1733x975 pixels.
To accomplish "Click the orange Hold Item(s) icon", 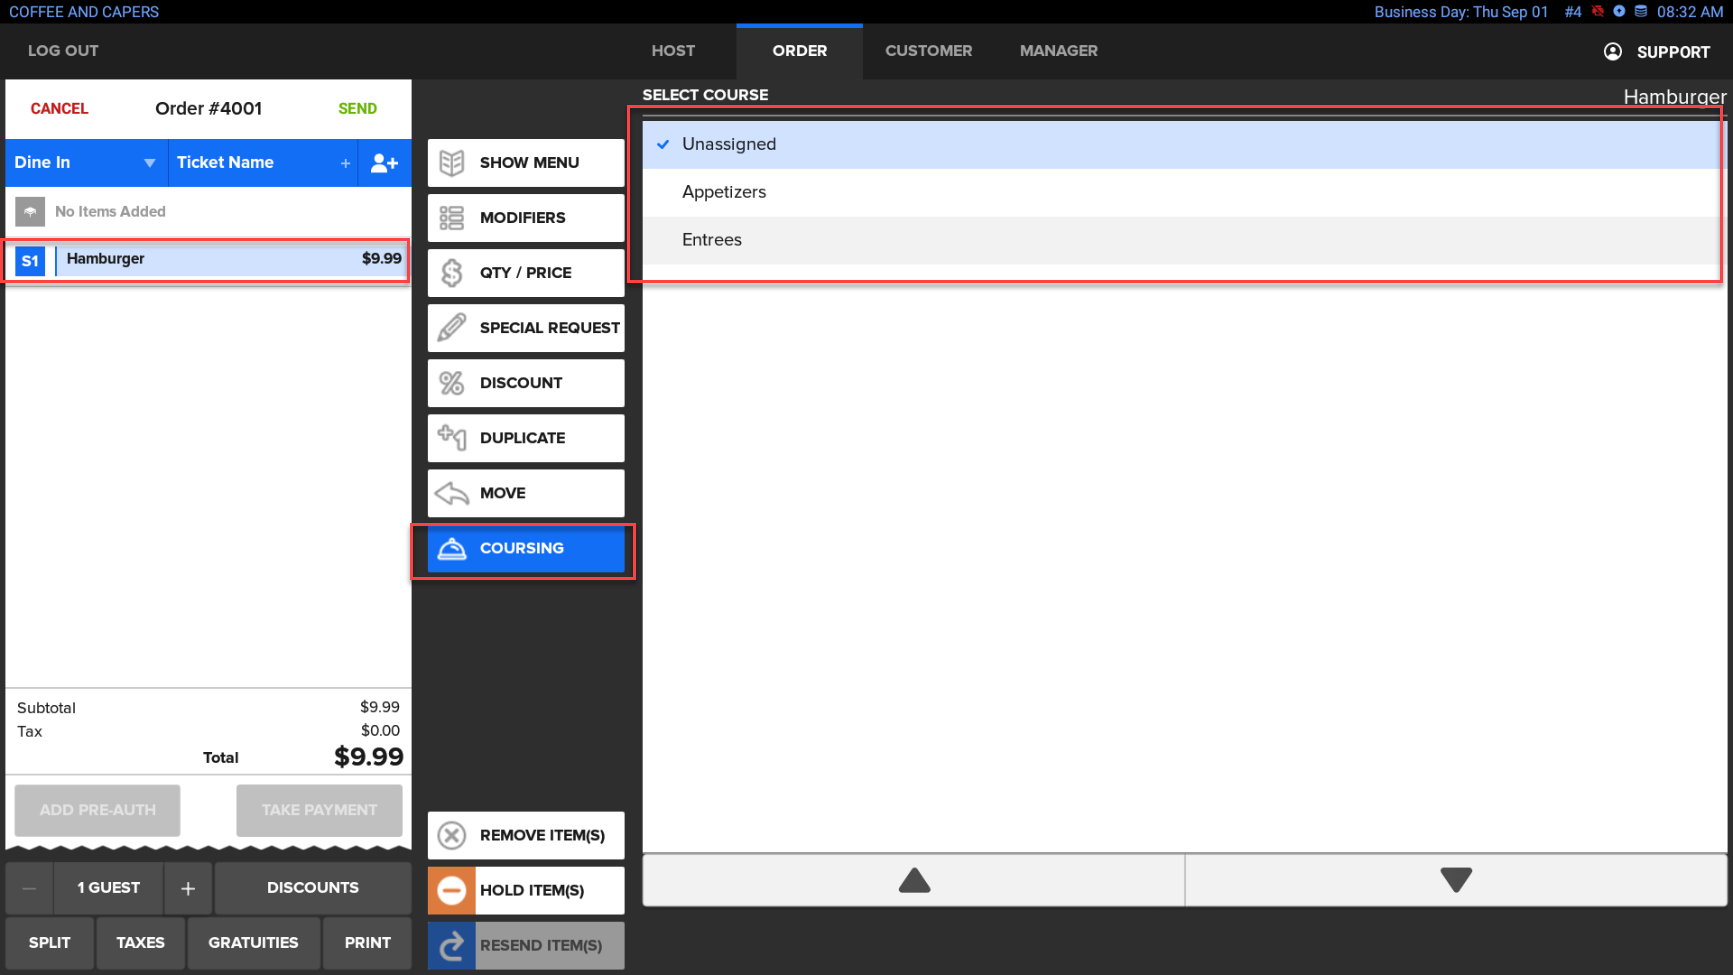I will [452, 890].
